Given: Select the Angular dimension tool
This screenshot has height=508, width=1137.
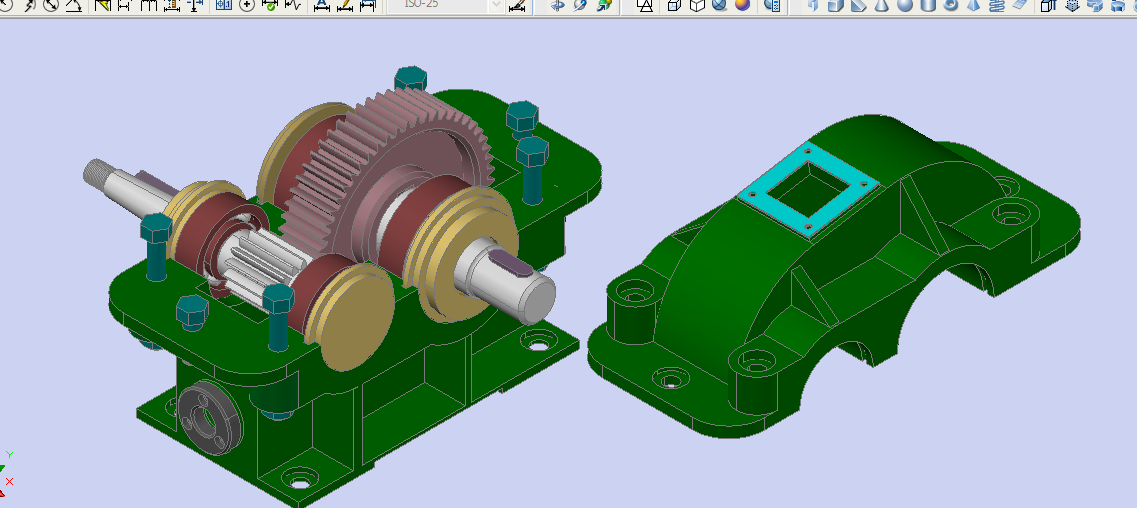Looking at the screenshot, I should point(73,4).
